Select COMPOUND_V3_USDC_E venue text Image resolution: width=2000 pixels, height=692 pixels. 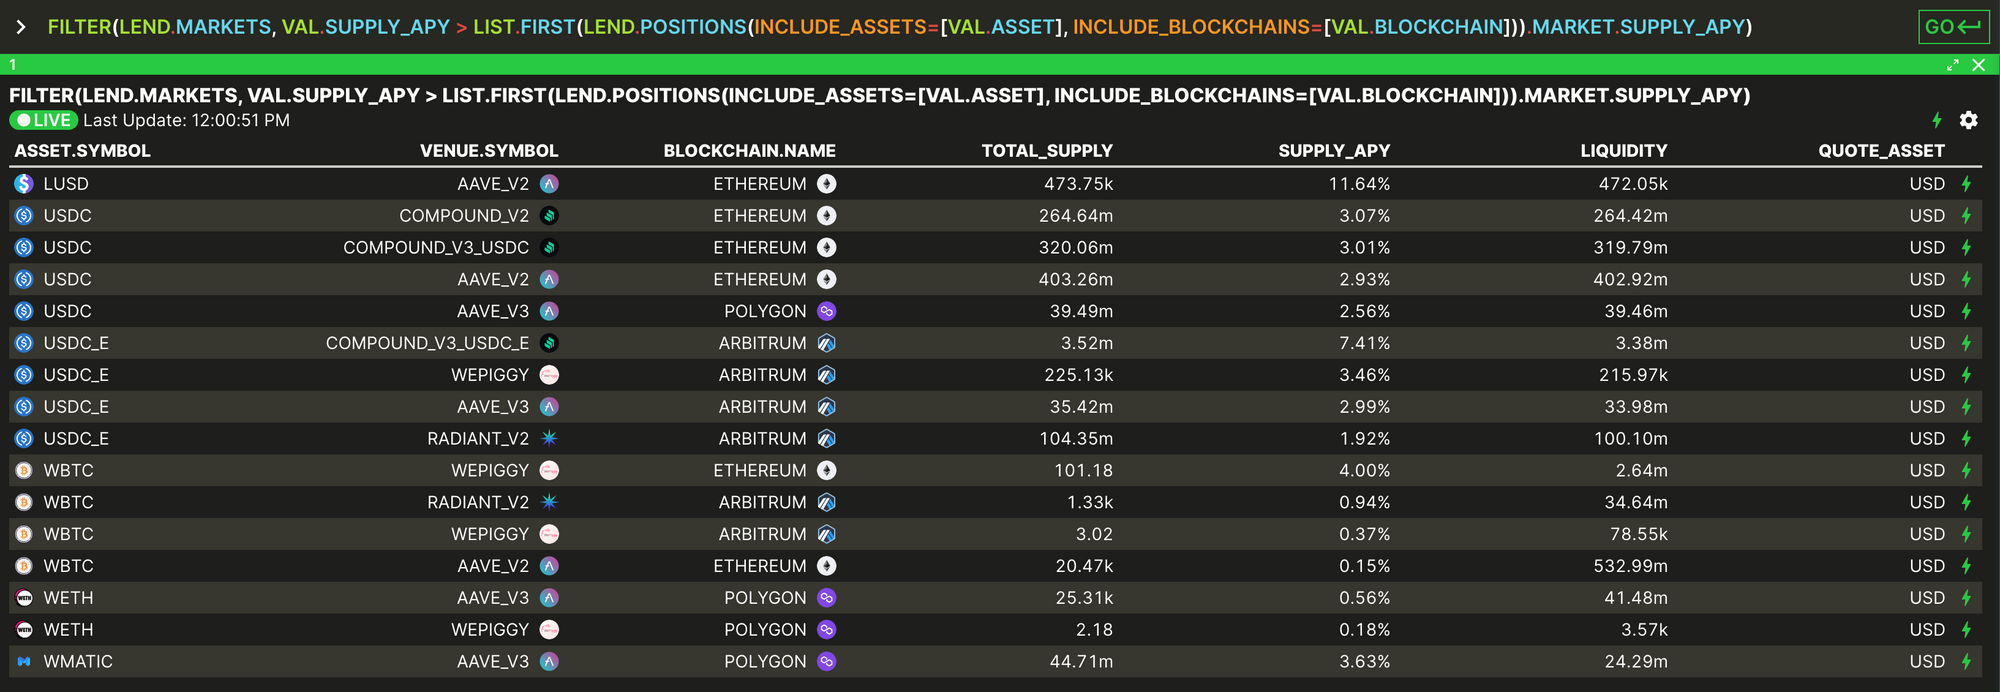coord(427,343)
